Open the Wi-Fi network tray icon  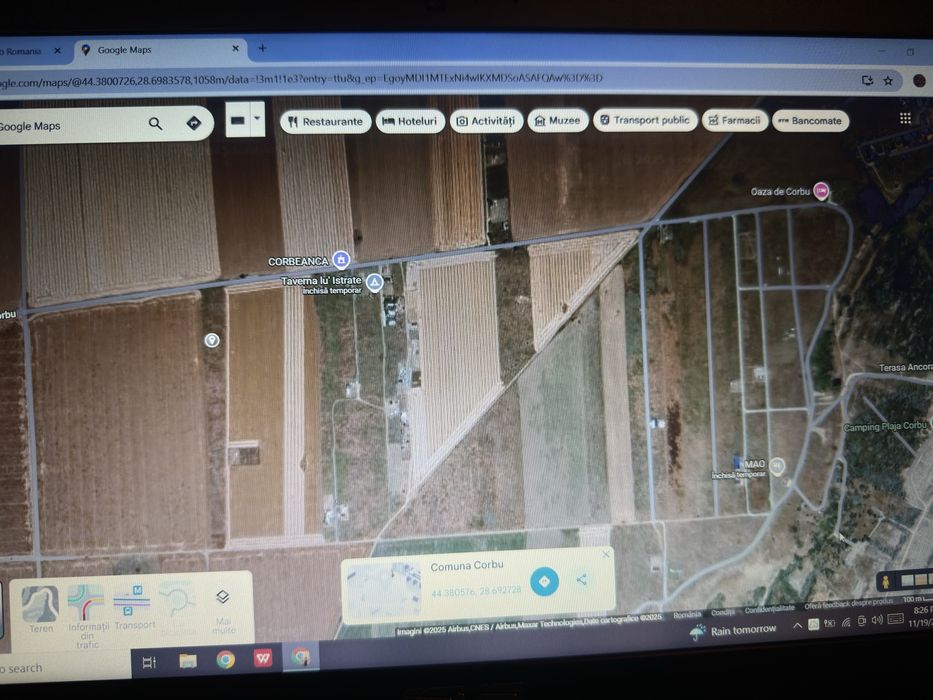(846, 623)
